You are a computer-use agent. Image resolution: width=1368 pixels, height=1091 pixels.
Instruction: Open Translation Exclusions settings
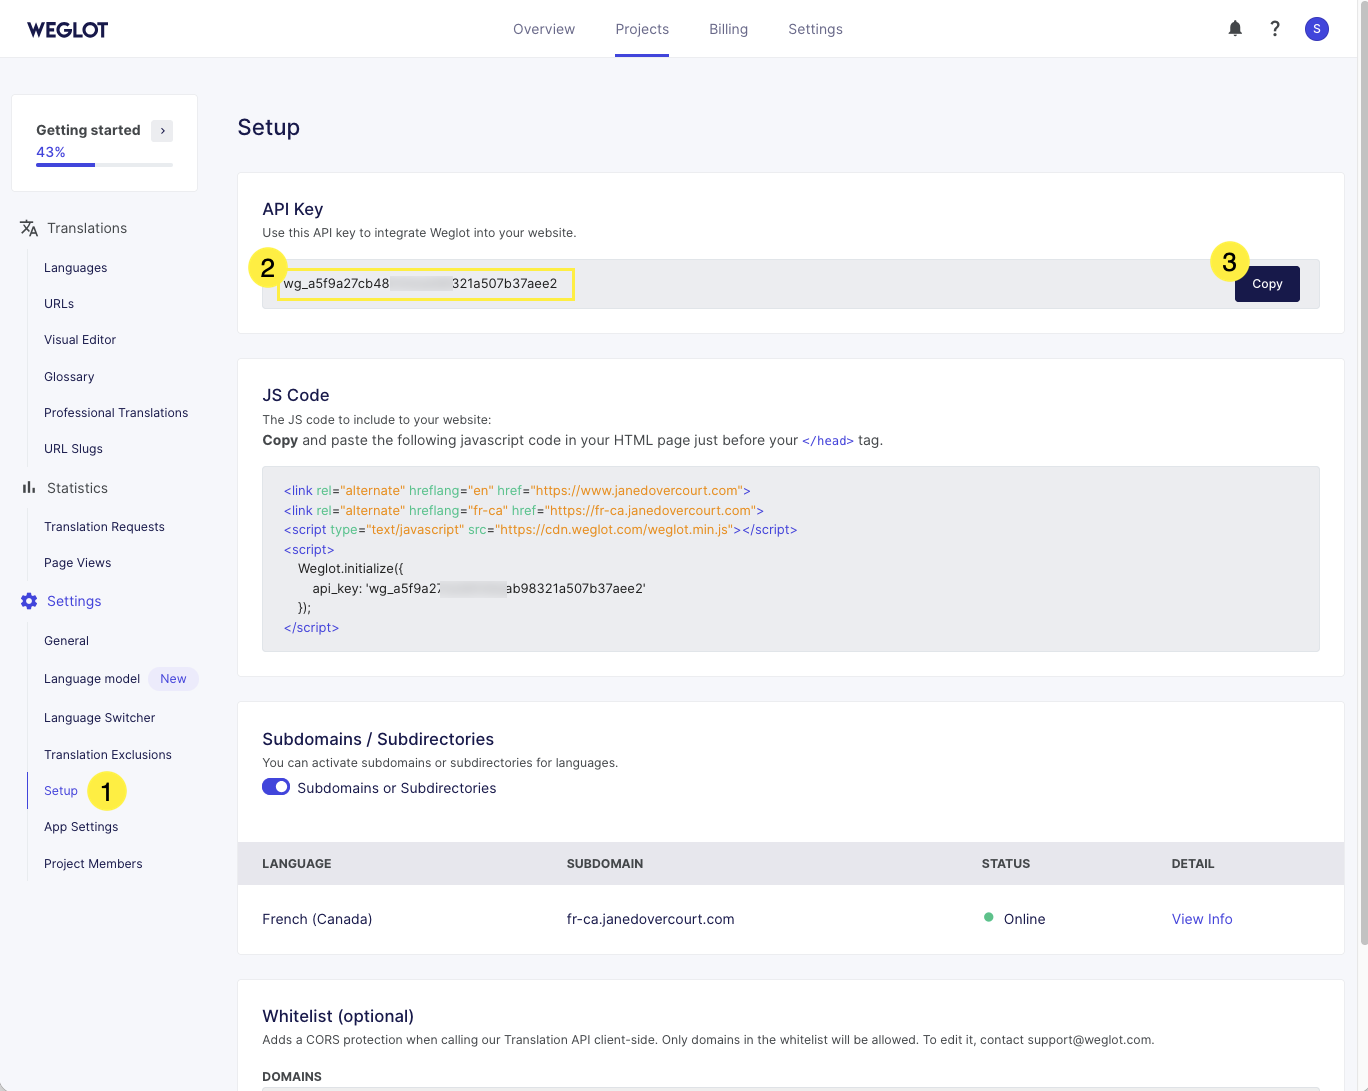tap(108, 755)
